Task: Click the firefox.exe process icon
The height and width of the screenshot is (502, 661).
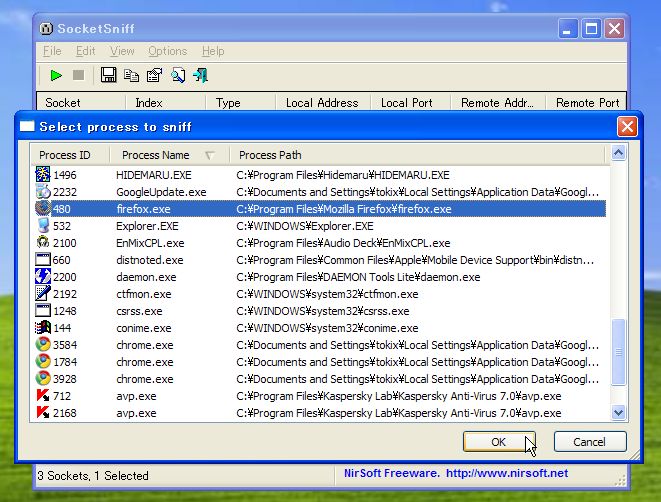Action: (x=43, y=209)
